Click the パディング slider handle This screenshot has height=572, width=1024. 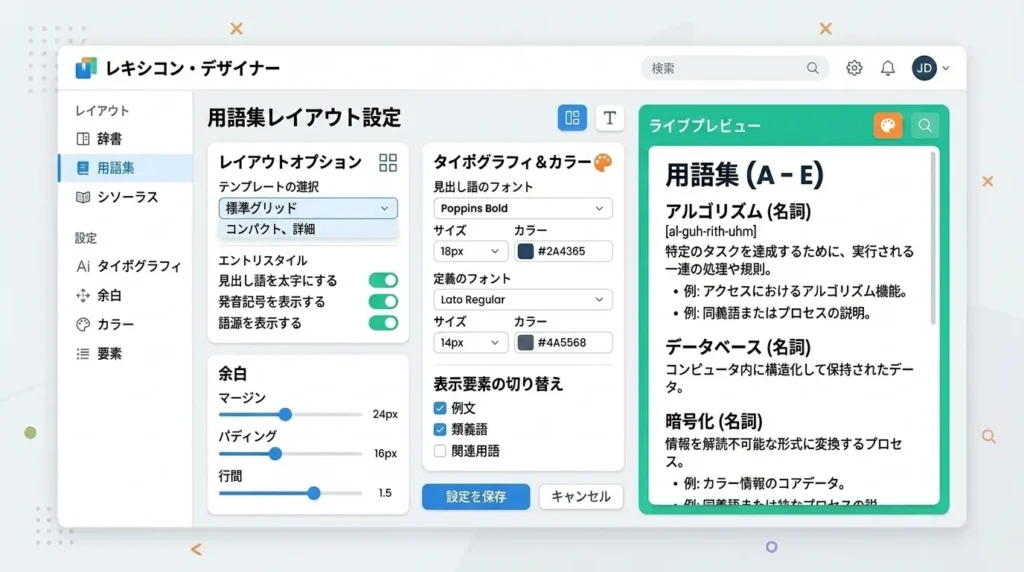(276, 454)
